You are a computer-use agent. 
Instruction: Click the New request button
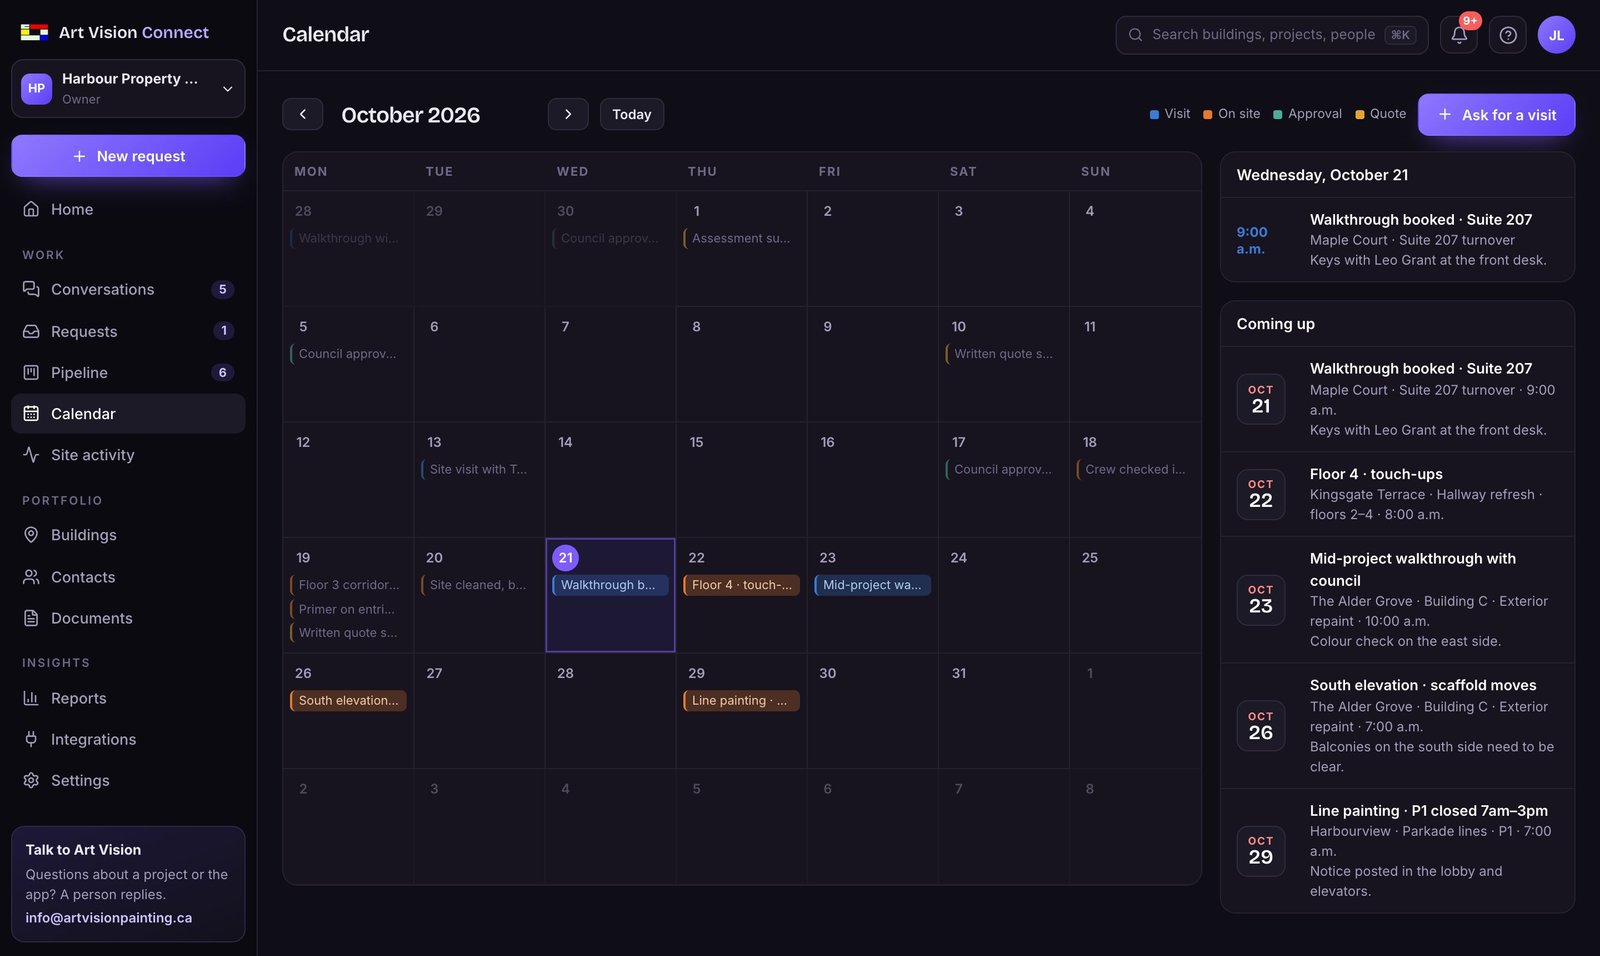[128, 156]
